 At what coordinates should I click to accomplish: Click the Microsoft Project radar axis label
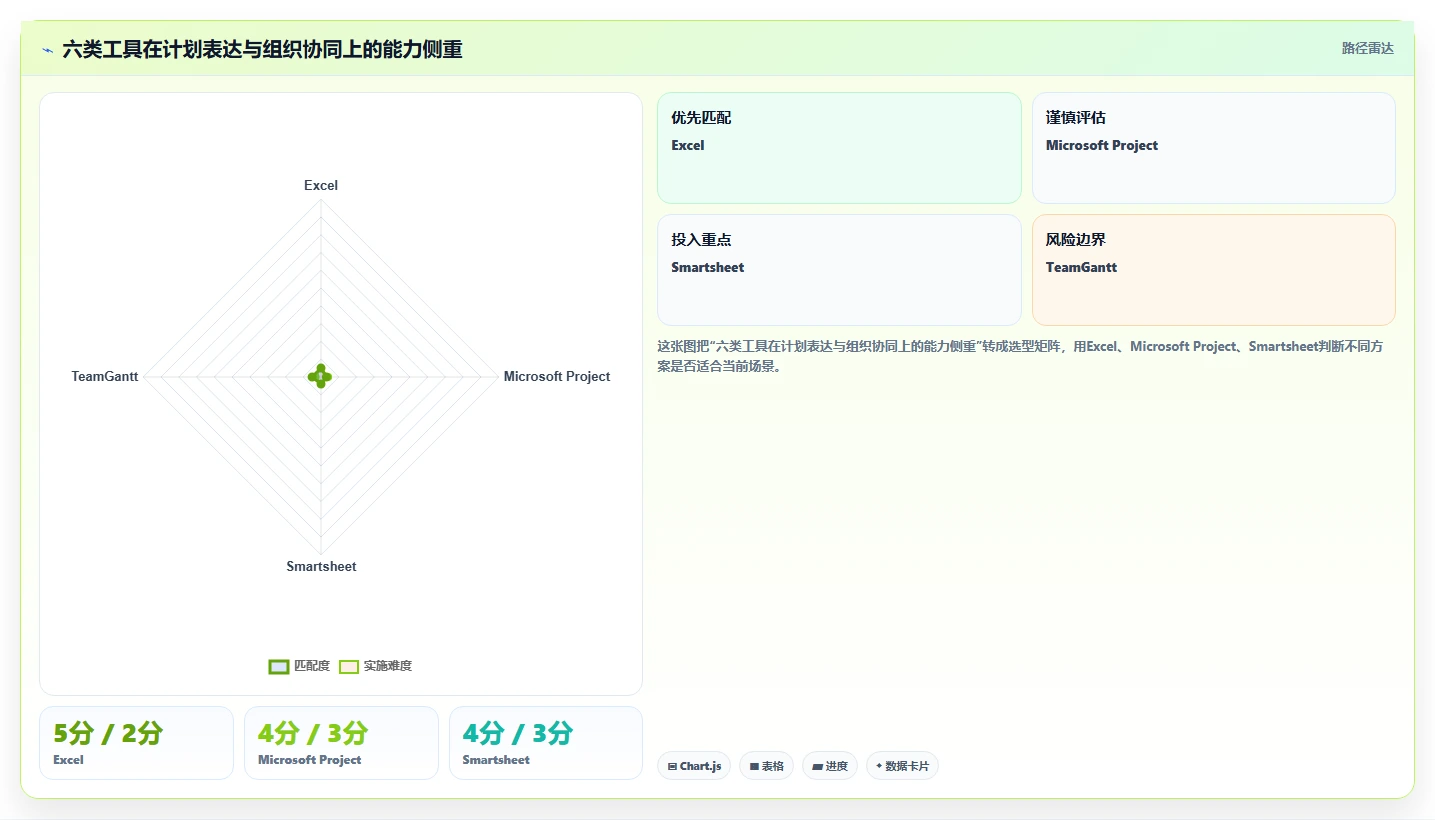click(x=557, y=376)
